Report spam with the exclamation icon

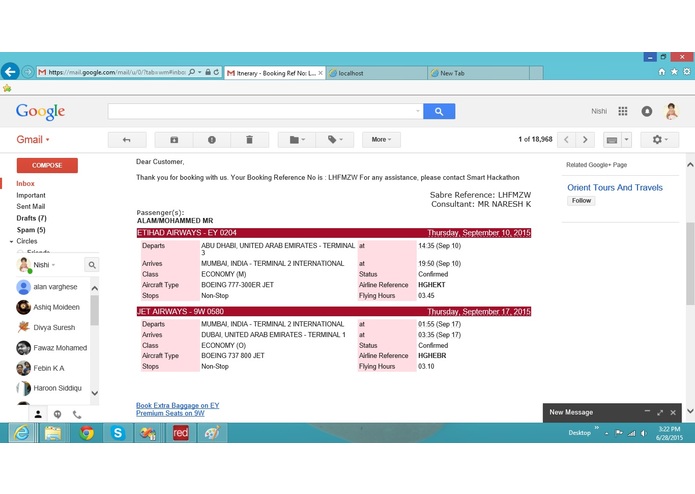tap(211, 140)
